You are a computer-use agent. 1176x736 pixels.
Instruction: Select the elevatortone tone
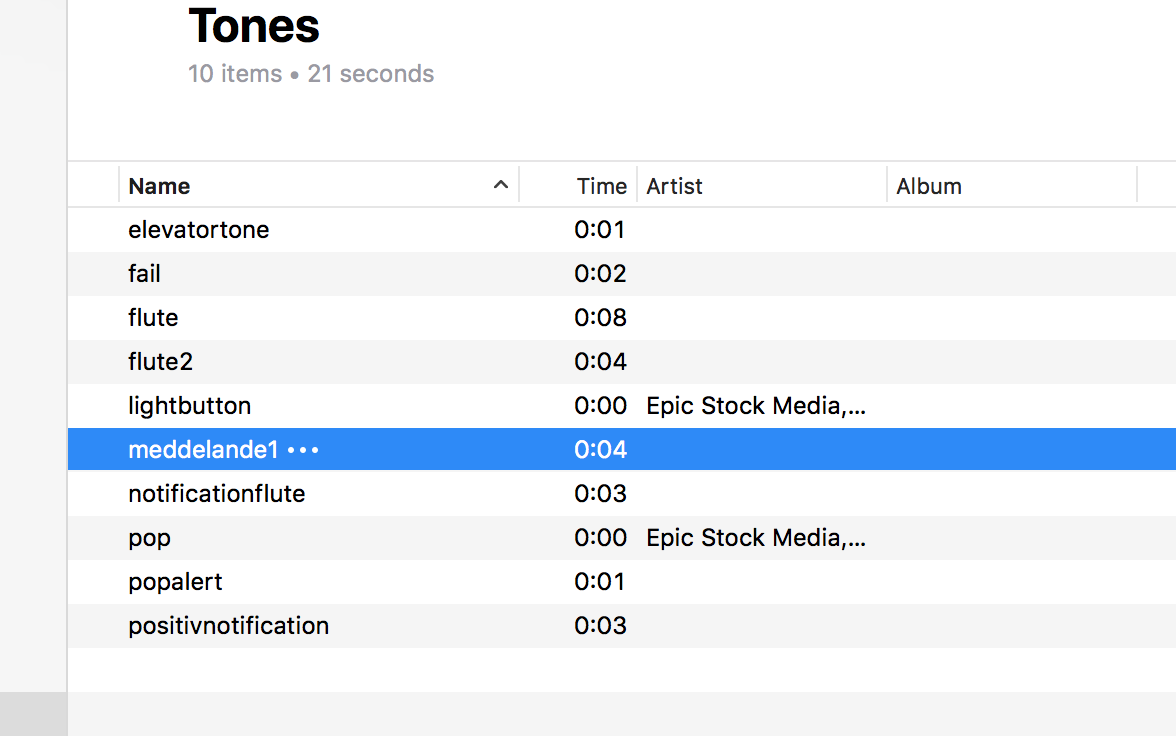click(x=199, y=230)
